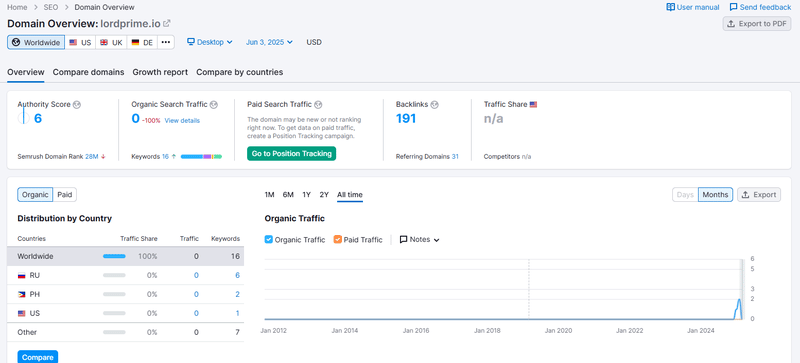The image size is (800, 363).
Task: Click the chart Export button
Action: click(x=759, y=195)
